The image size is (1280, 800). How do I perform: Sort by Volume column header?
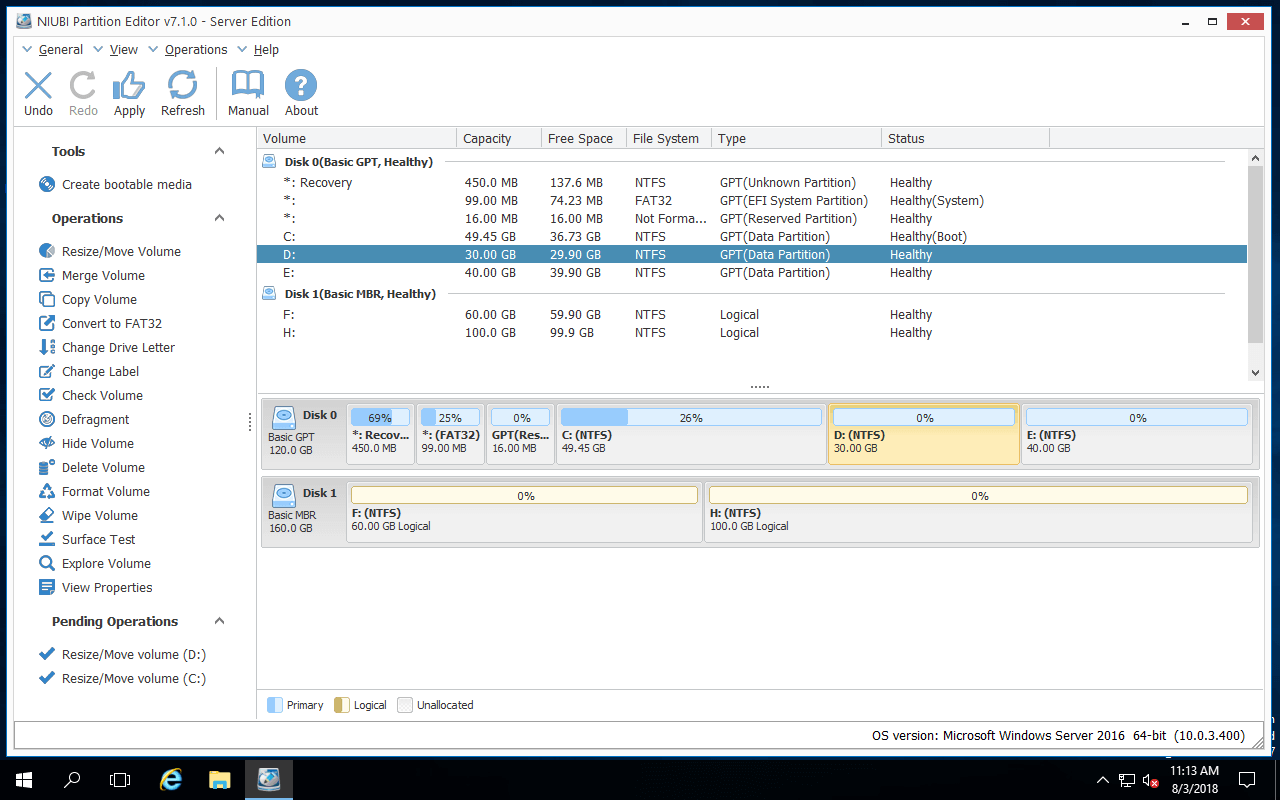(x=357, y=138)
